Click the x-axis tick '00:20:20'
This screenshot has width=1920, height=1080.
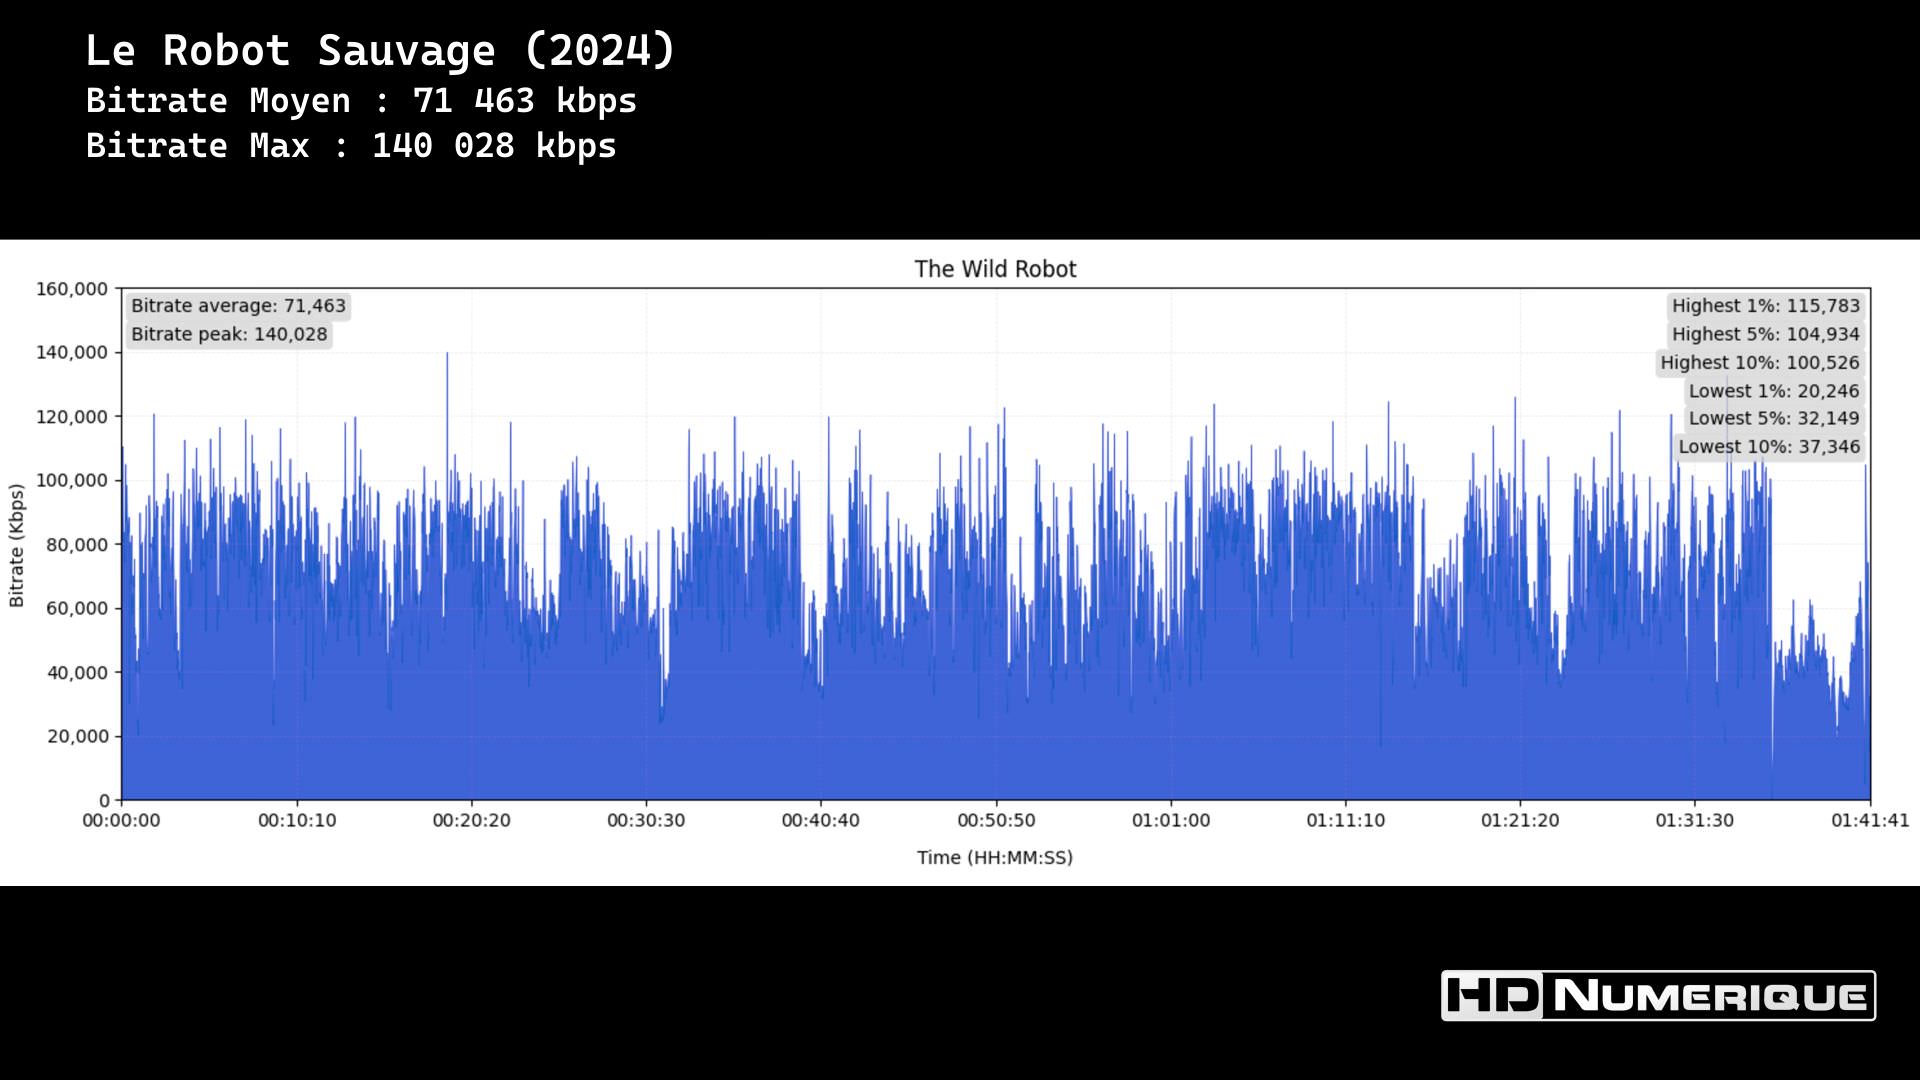[471, 820]
